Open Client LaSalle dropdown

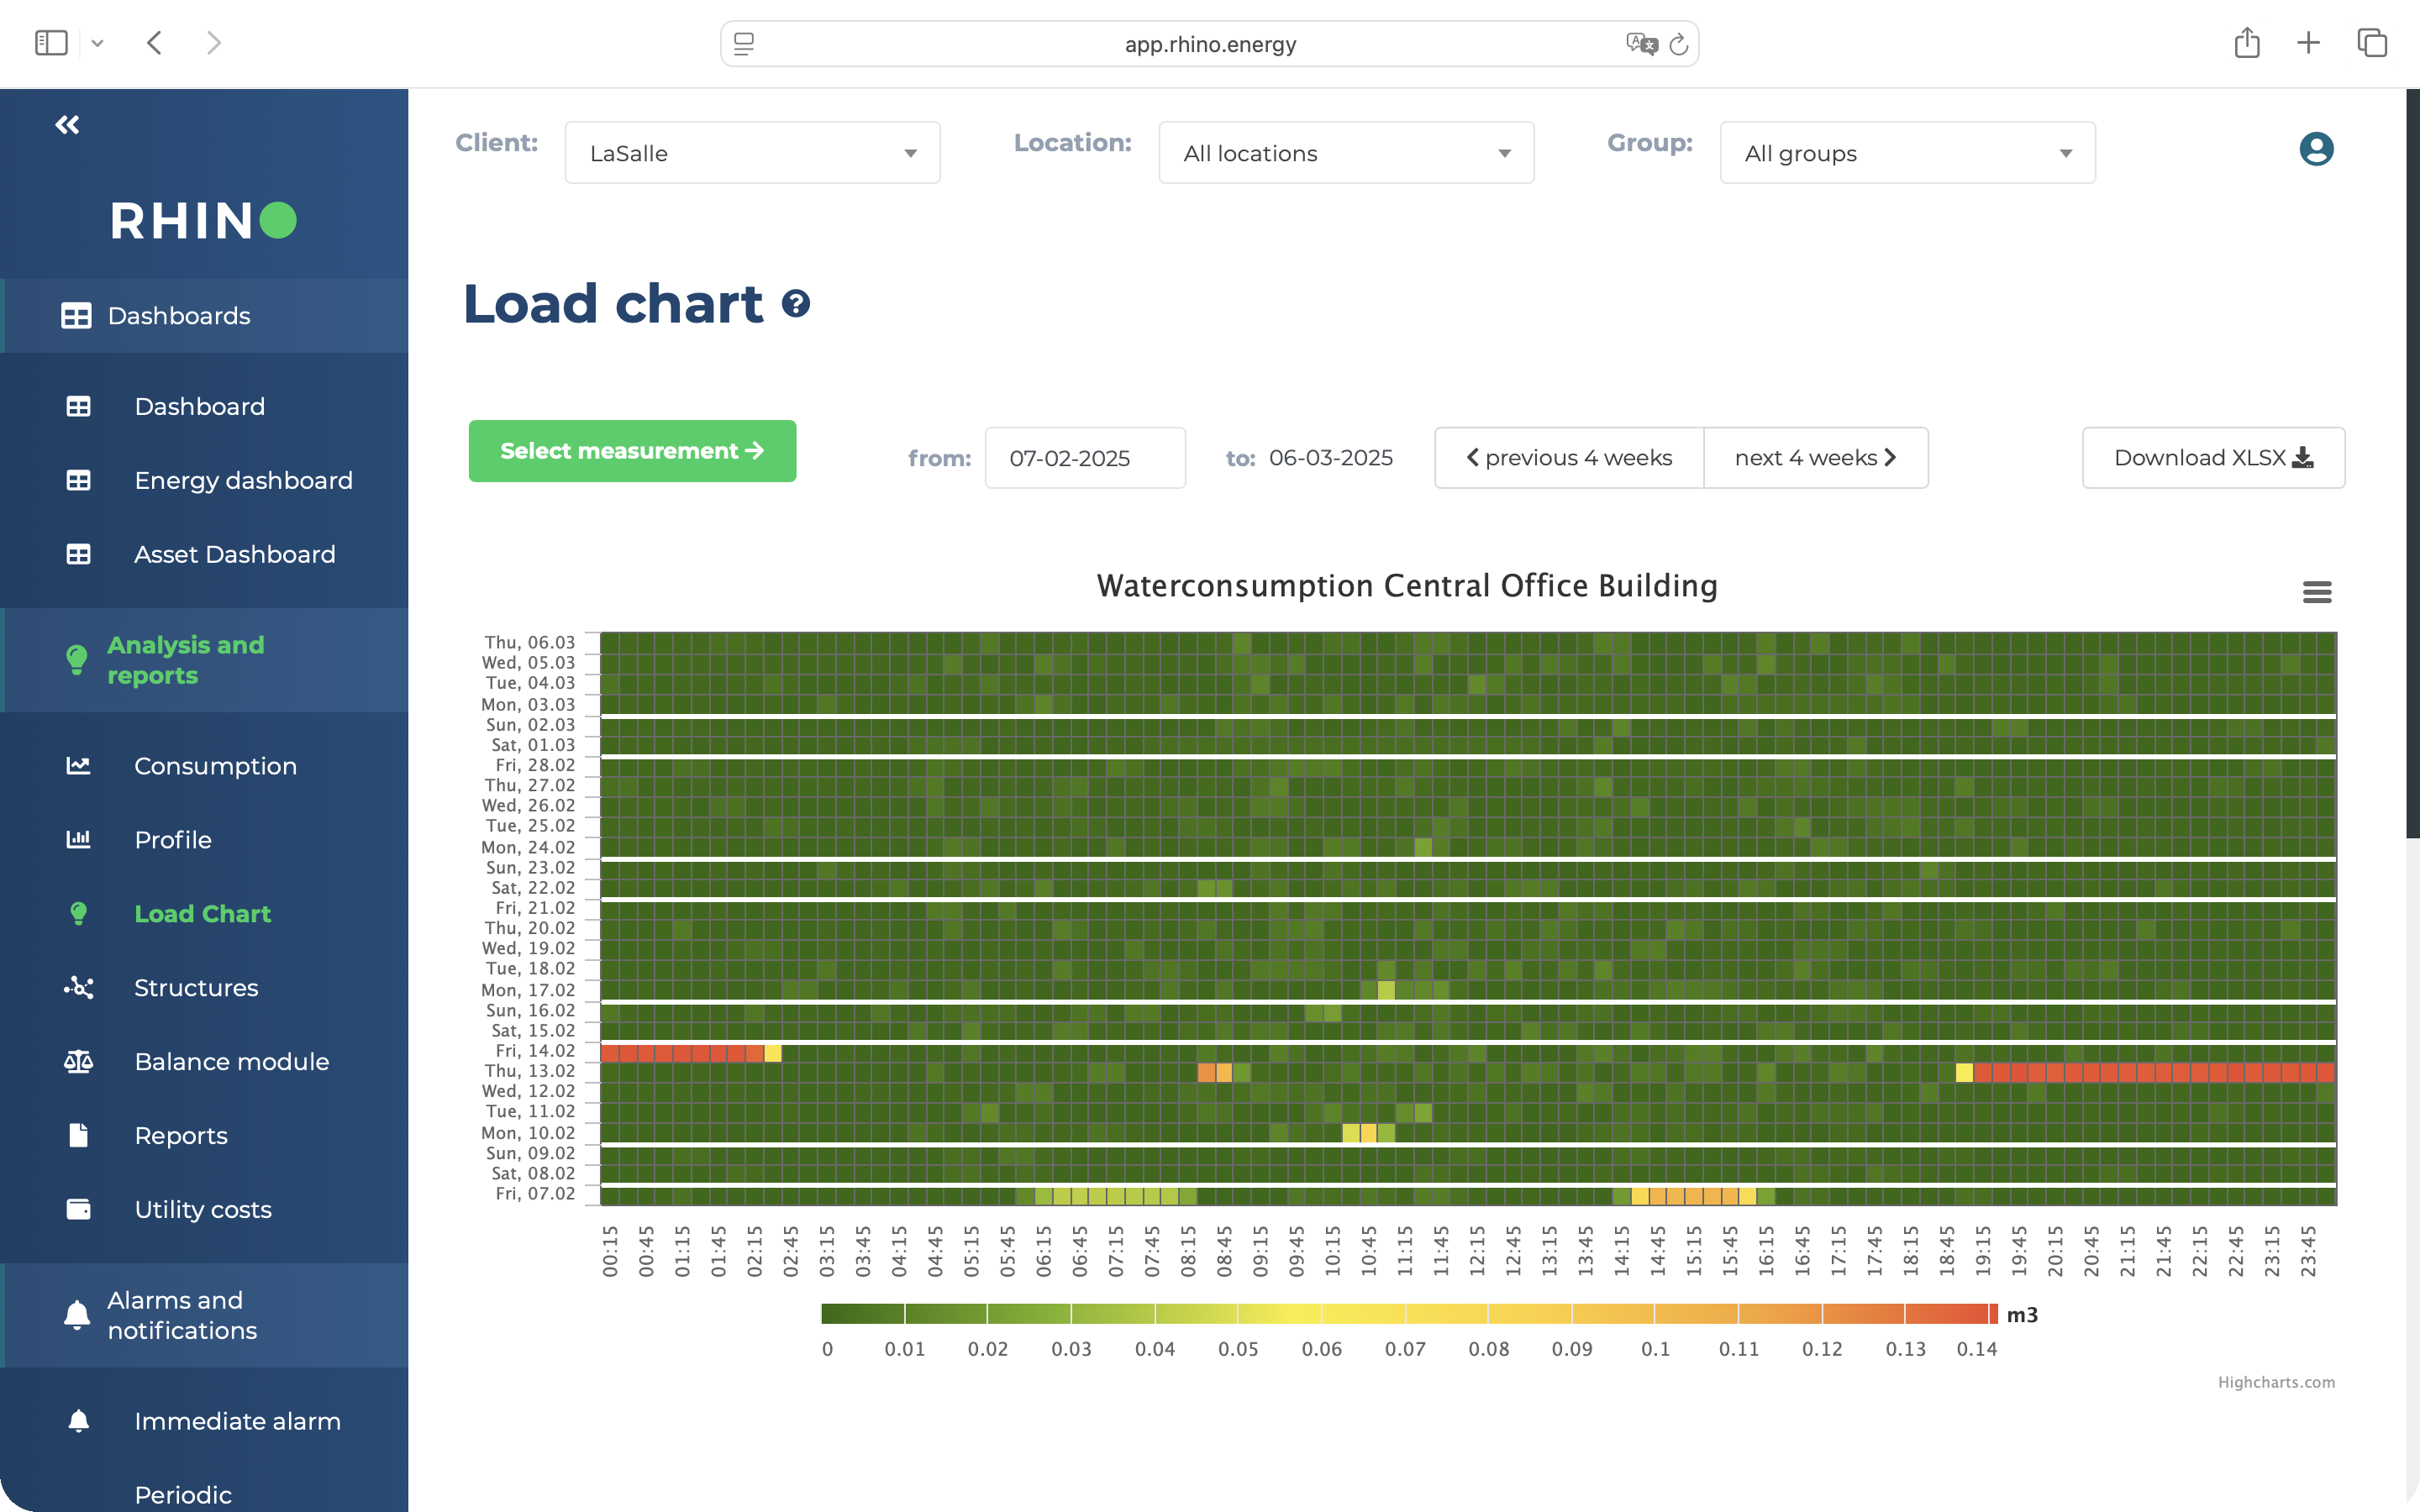pyautogui.click(x=752, y=153)
